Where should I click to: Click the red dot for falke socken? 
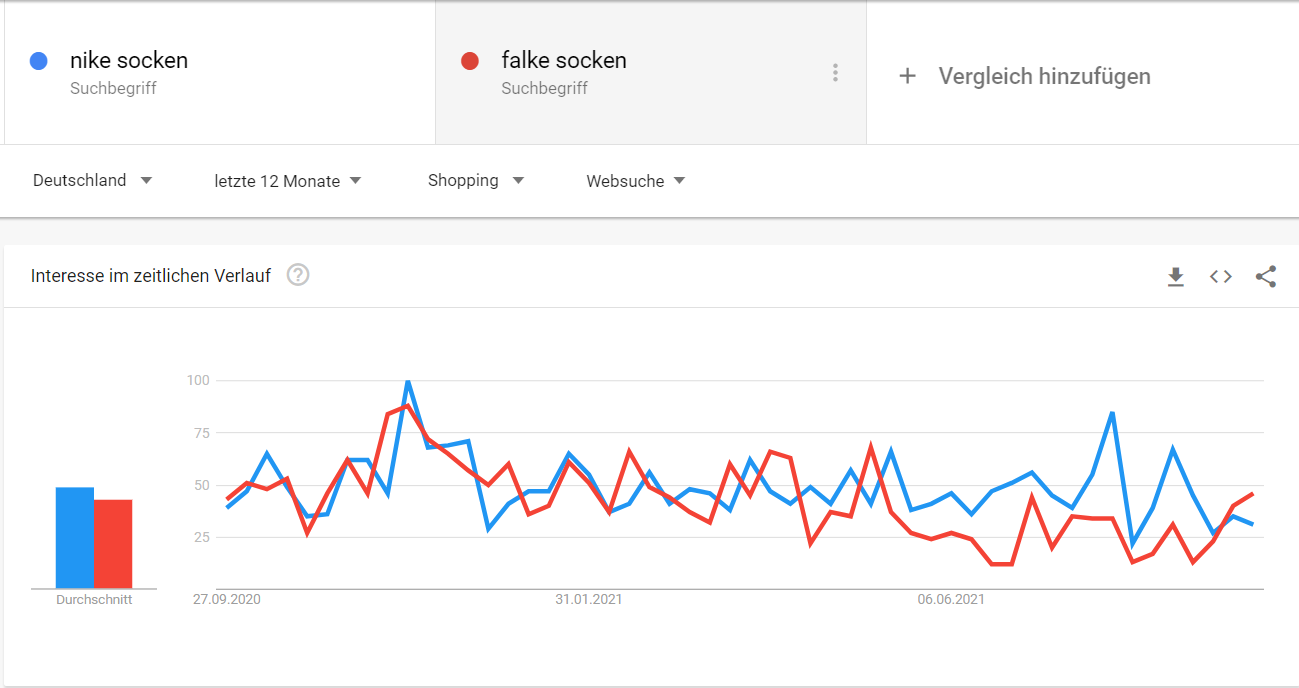click(470, 61)
